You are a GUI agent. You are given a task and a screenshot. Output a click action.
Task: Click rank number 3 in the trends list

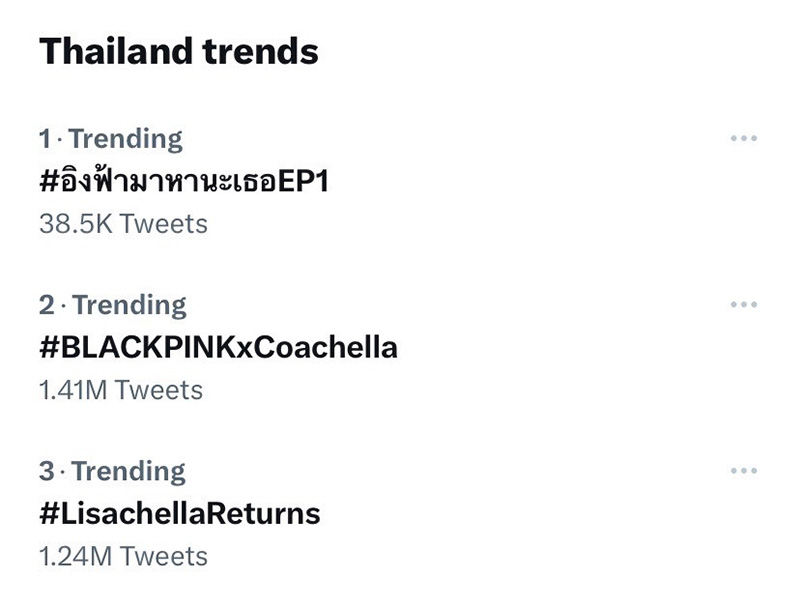[x=46, y=471]
